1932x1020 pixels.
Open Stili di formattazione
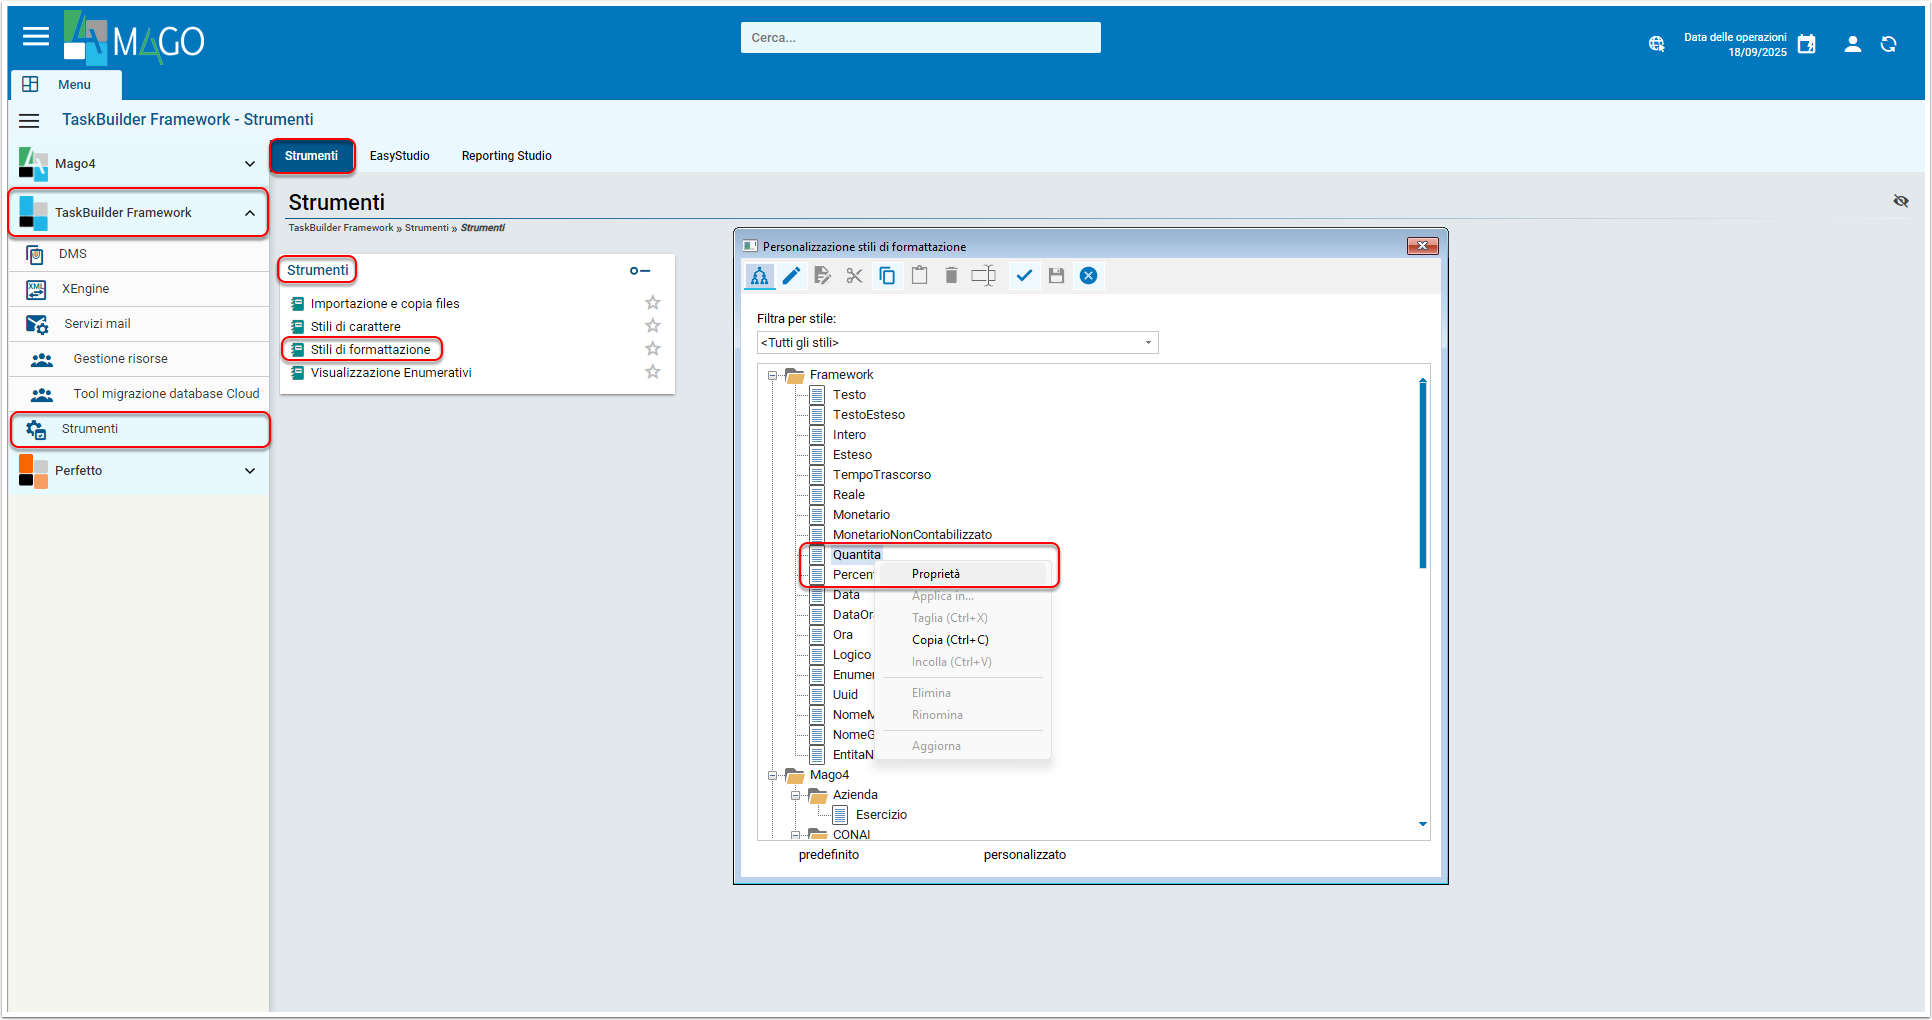[x=370, y=350]
